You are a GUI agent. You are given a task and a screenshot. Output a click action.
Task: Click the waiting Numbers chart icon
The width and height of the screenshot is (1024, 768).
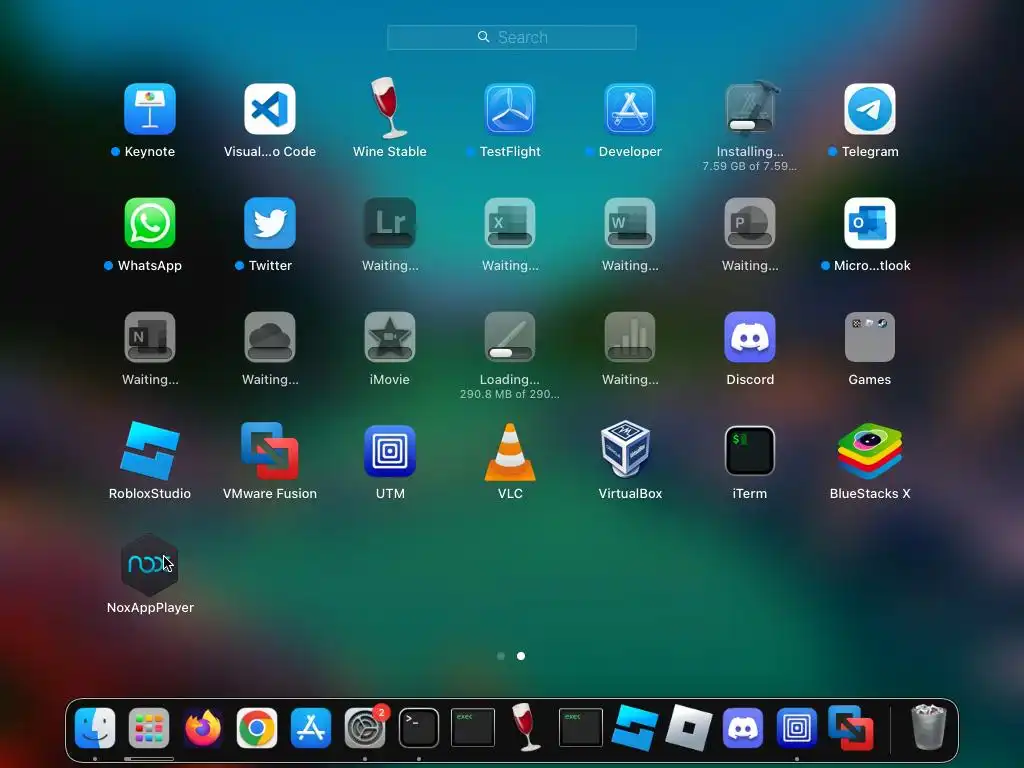pos(630,337)
